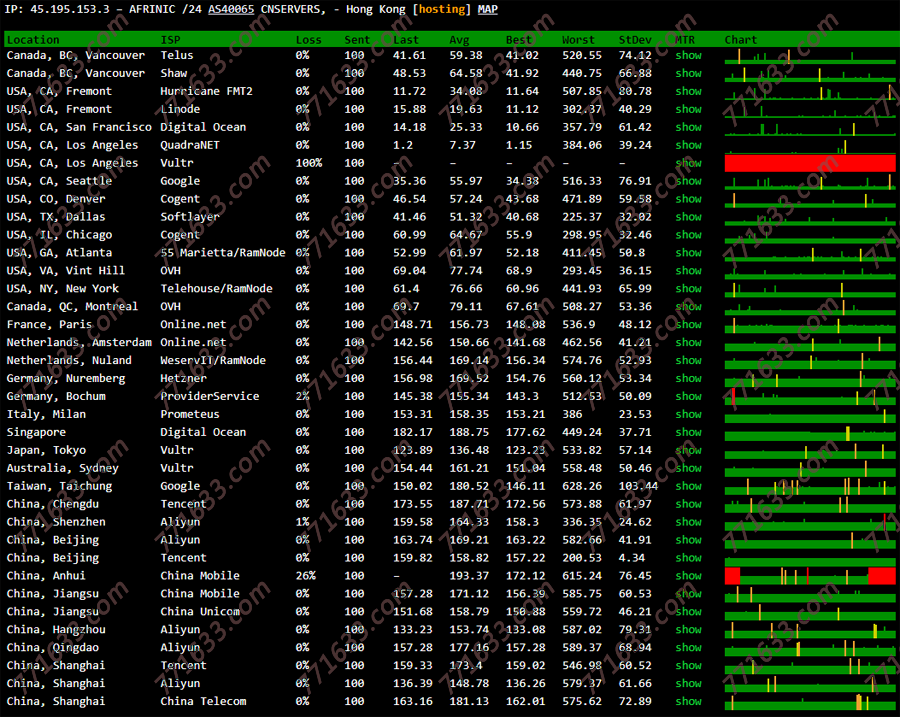Viewport: 900px width, 717px height.
Task: Show MTR for Nuremberg Hetzner row
Action: [x=688, y=378]
